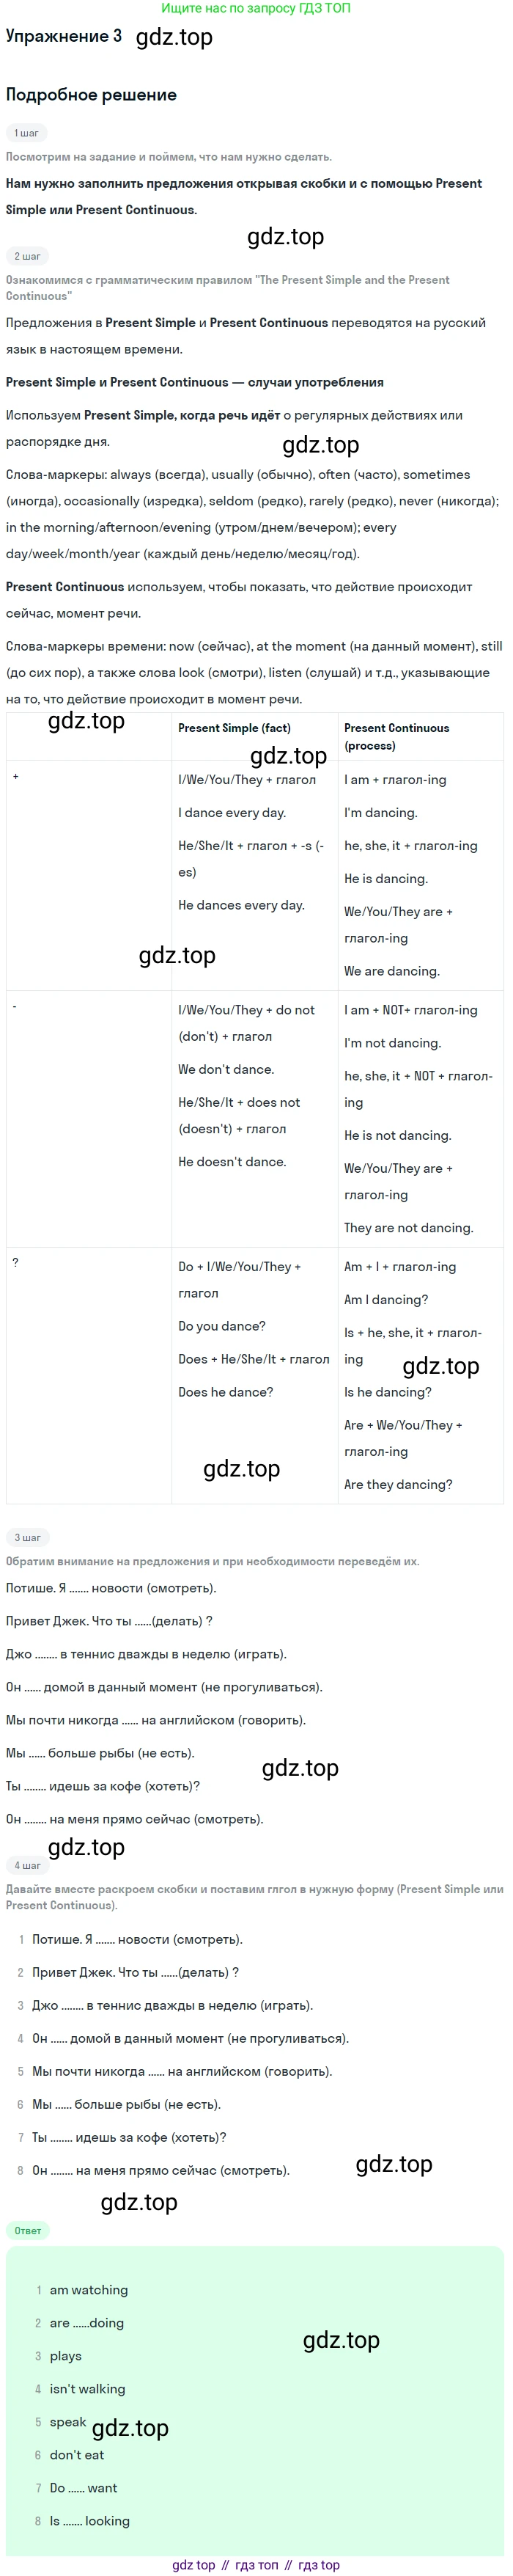Click the "Present Simple (fact)" table header
The width and height of the screenshot is (513, 2576).
pos(234,728)
